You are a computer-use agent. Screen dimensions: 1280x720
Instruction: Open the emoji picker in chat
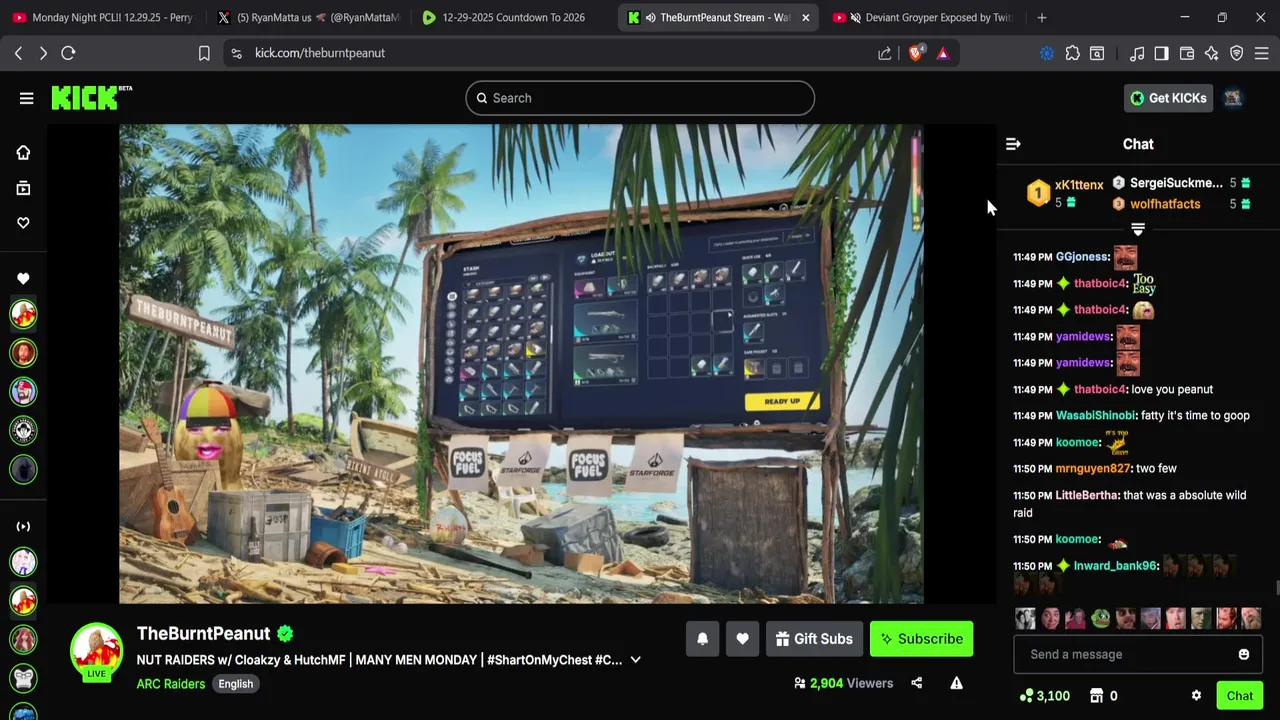(x=1244, y=654)
